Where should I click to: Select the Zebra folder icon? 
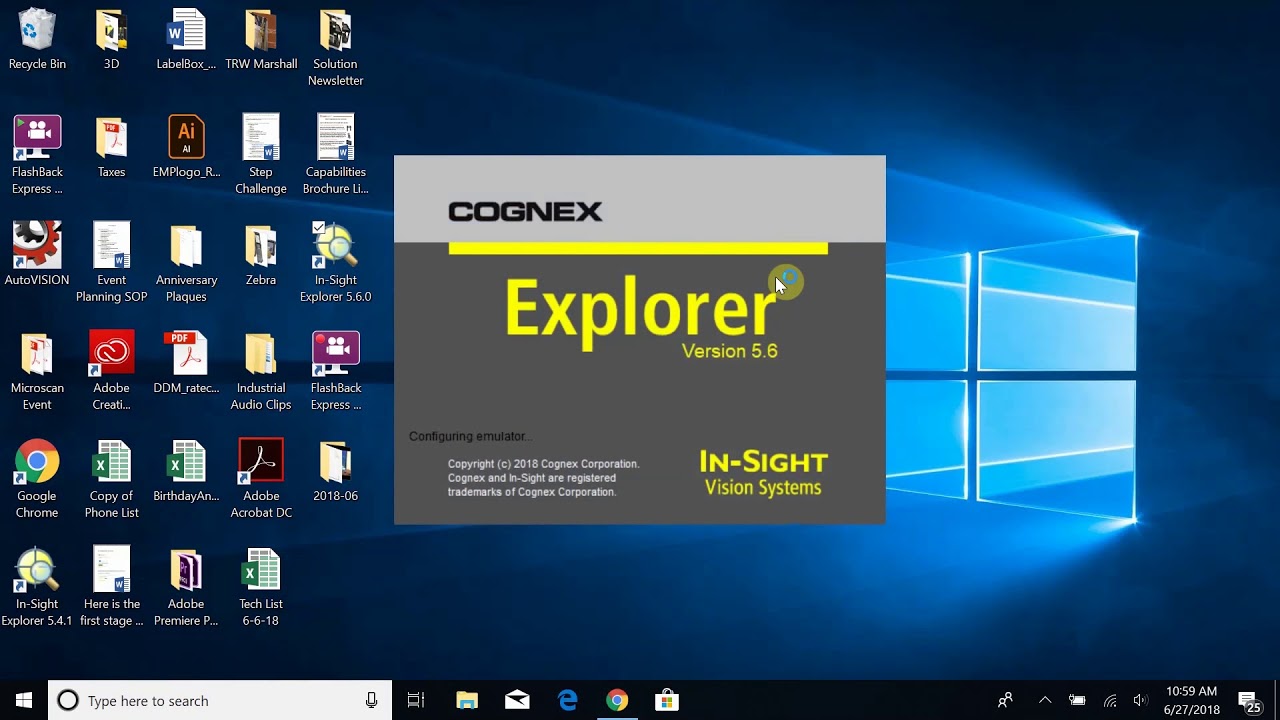pos(261,246)
